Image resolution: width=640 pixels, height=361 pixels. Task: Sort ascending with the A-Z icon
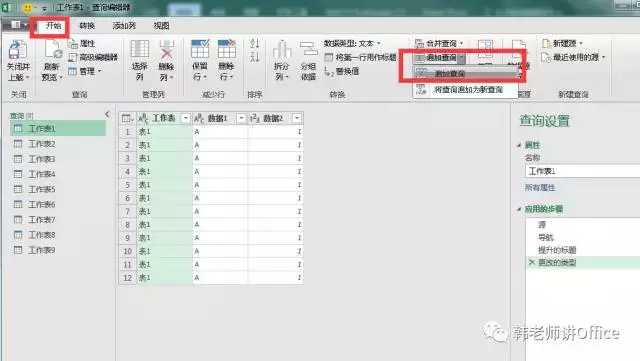254,43
